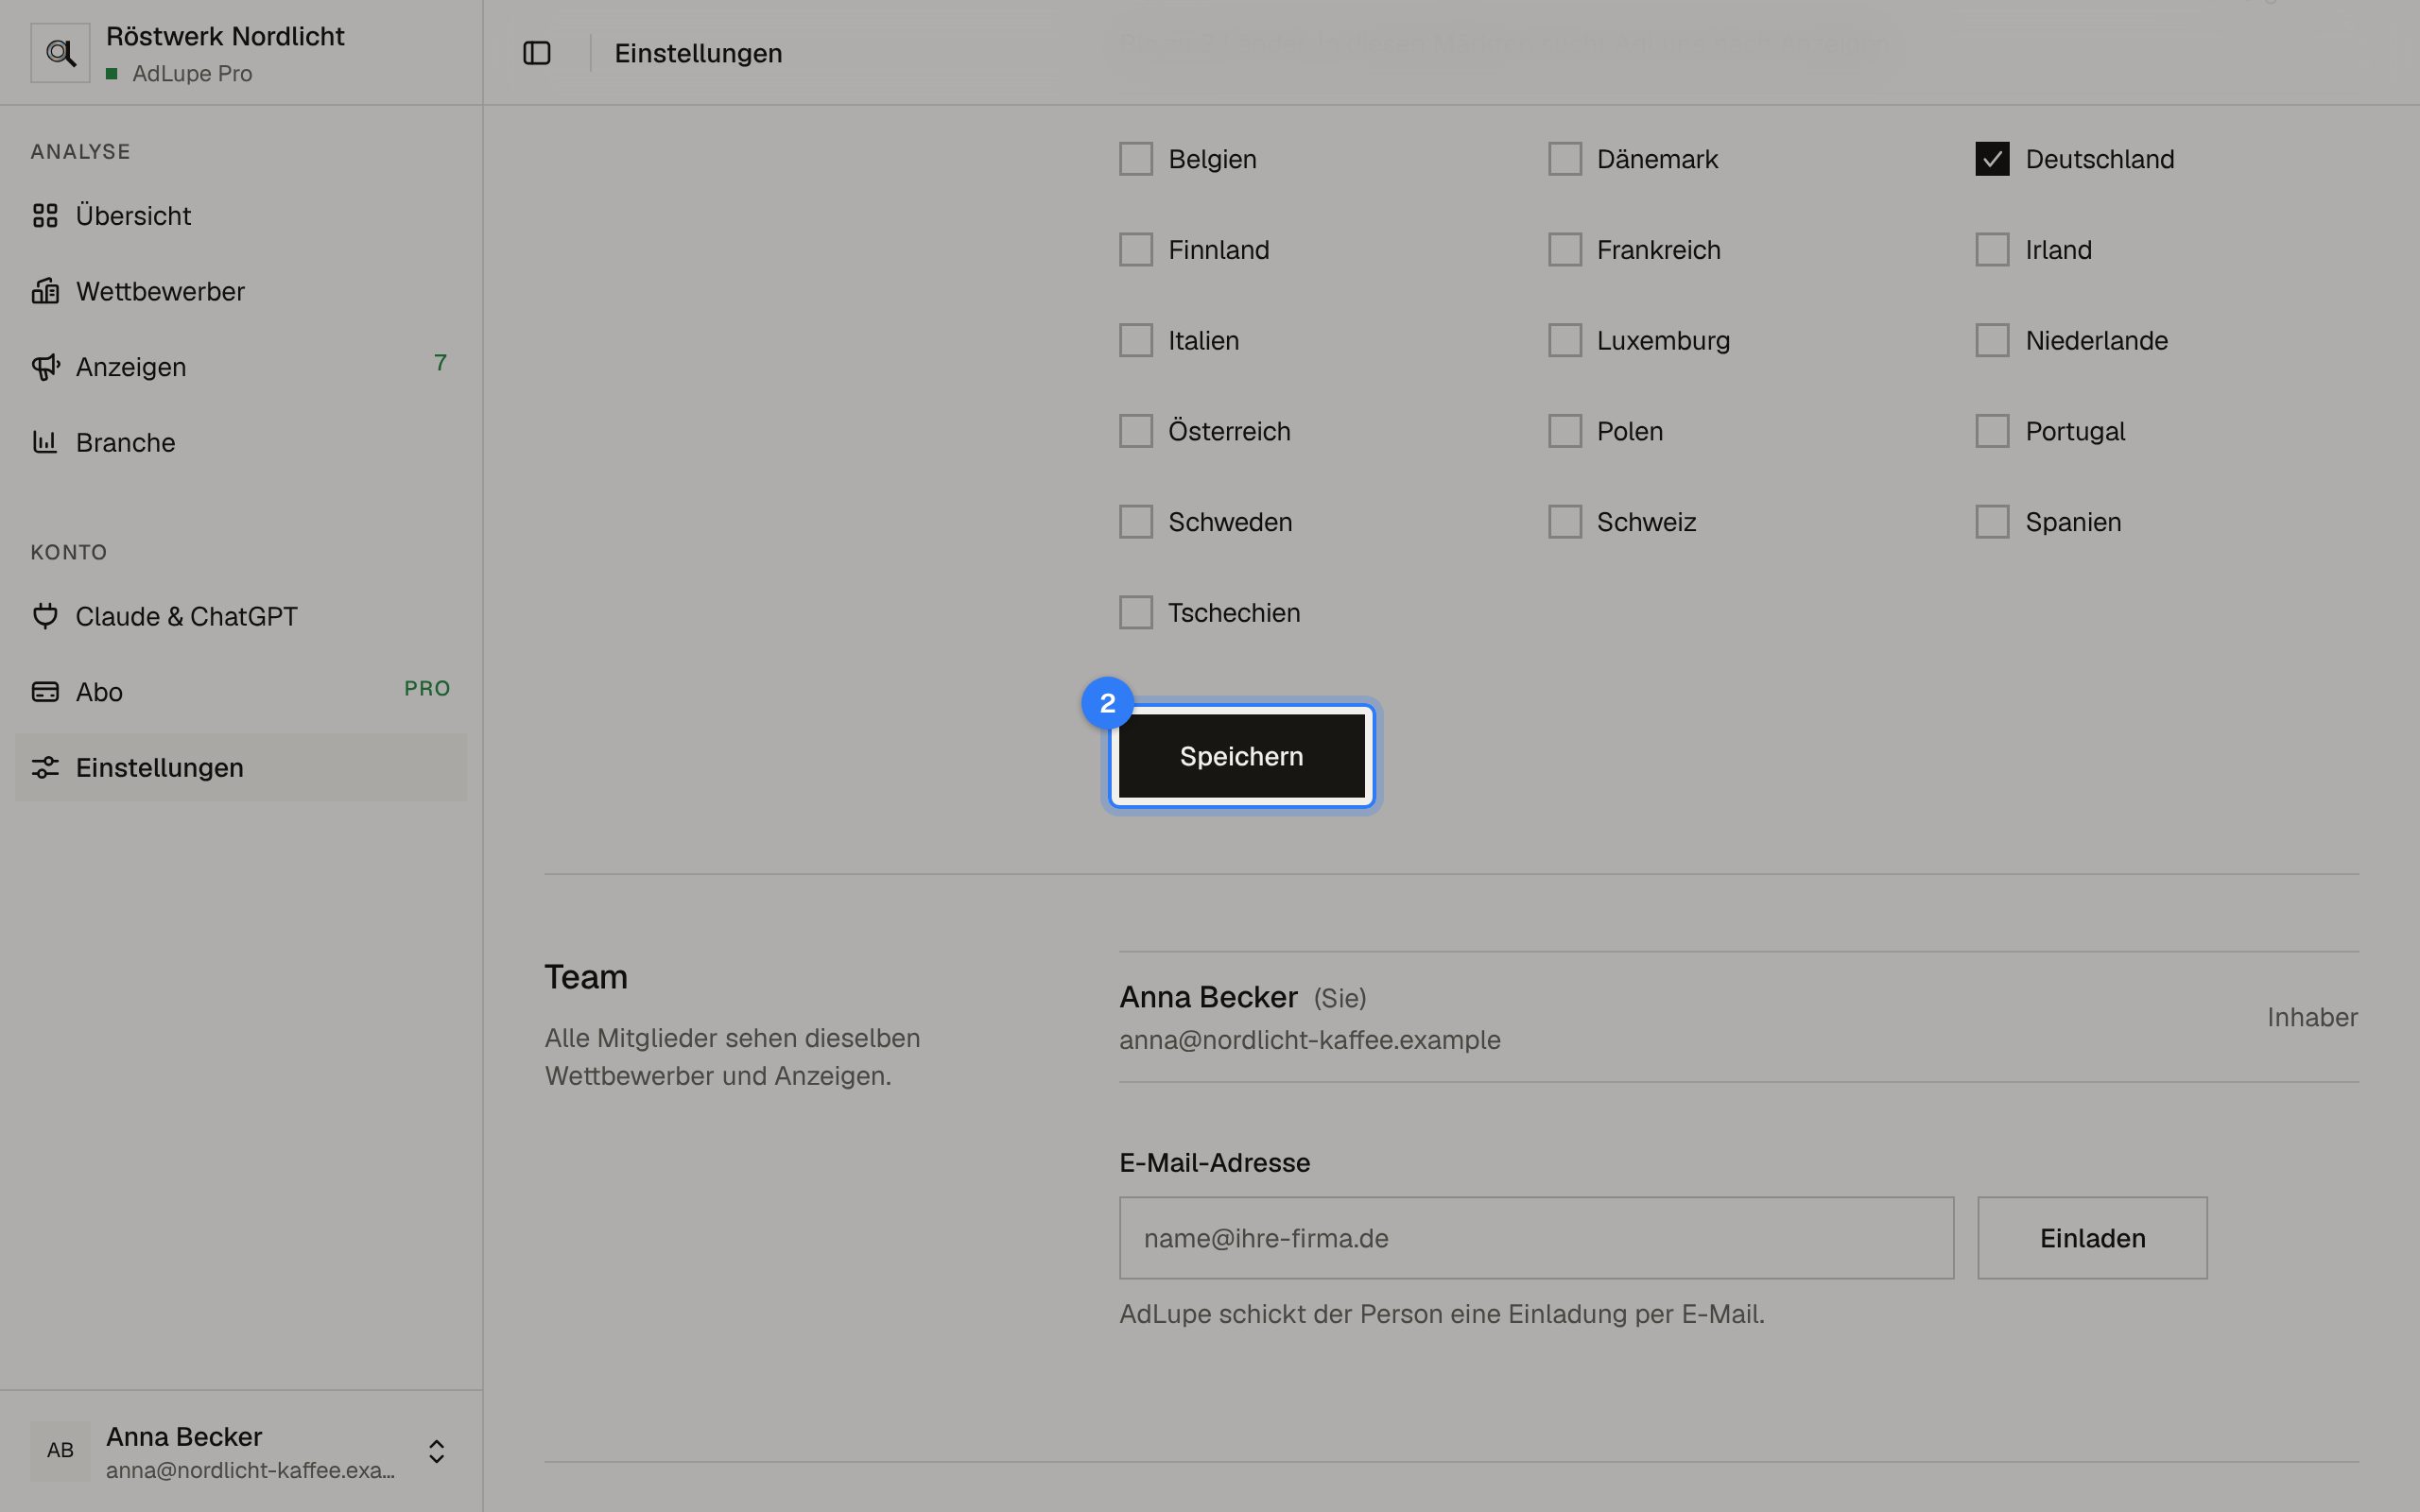Check the Tschechien checkbox
Screen dimensions: 2420x1512
pos(1136,612)
